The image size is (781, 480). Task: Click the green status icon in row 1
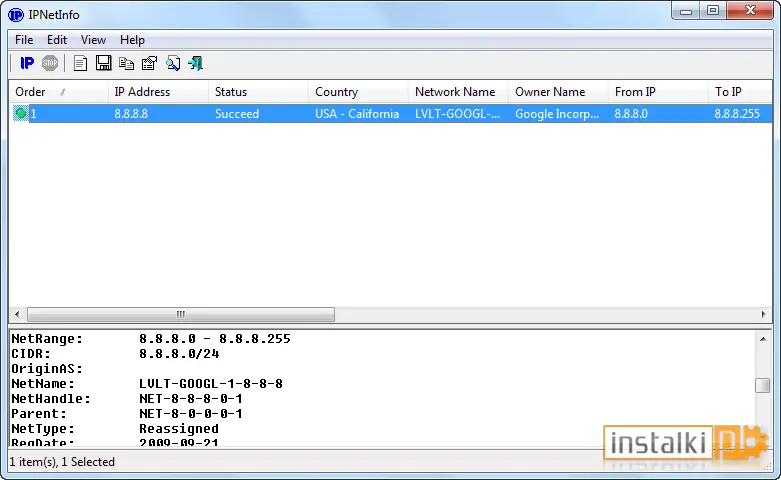tap(21, 114)
